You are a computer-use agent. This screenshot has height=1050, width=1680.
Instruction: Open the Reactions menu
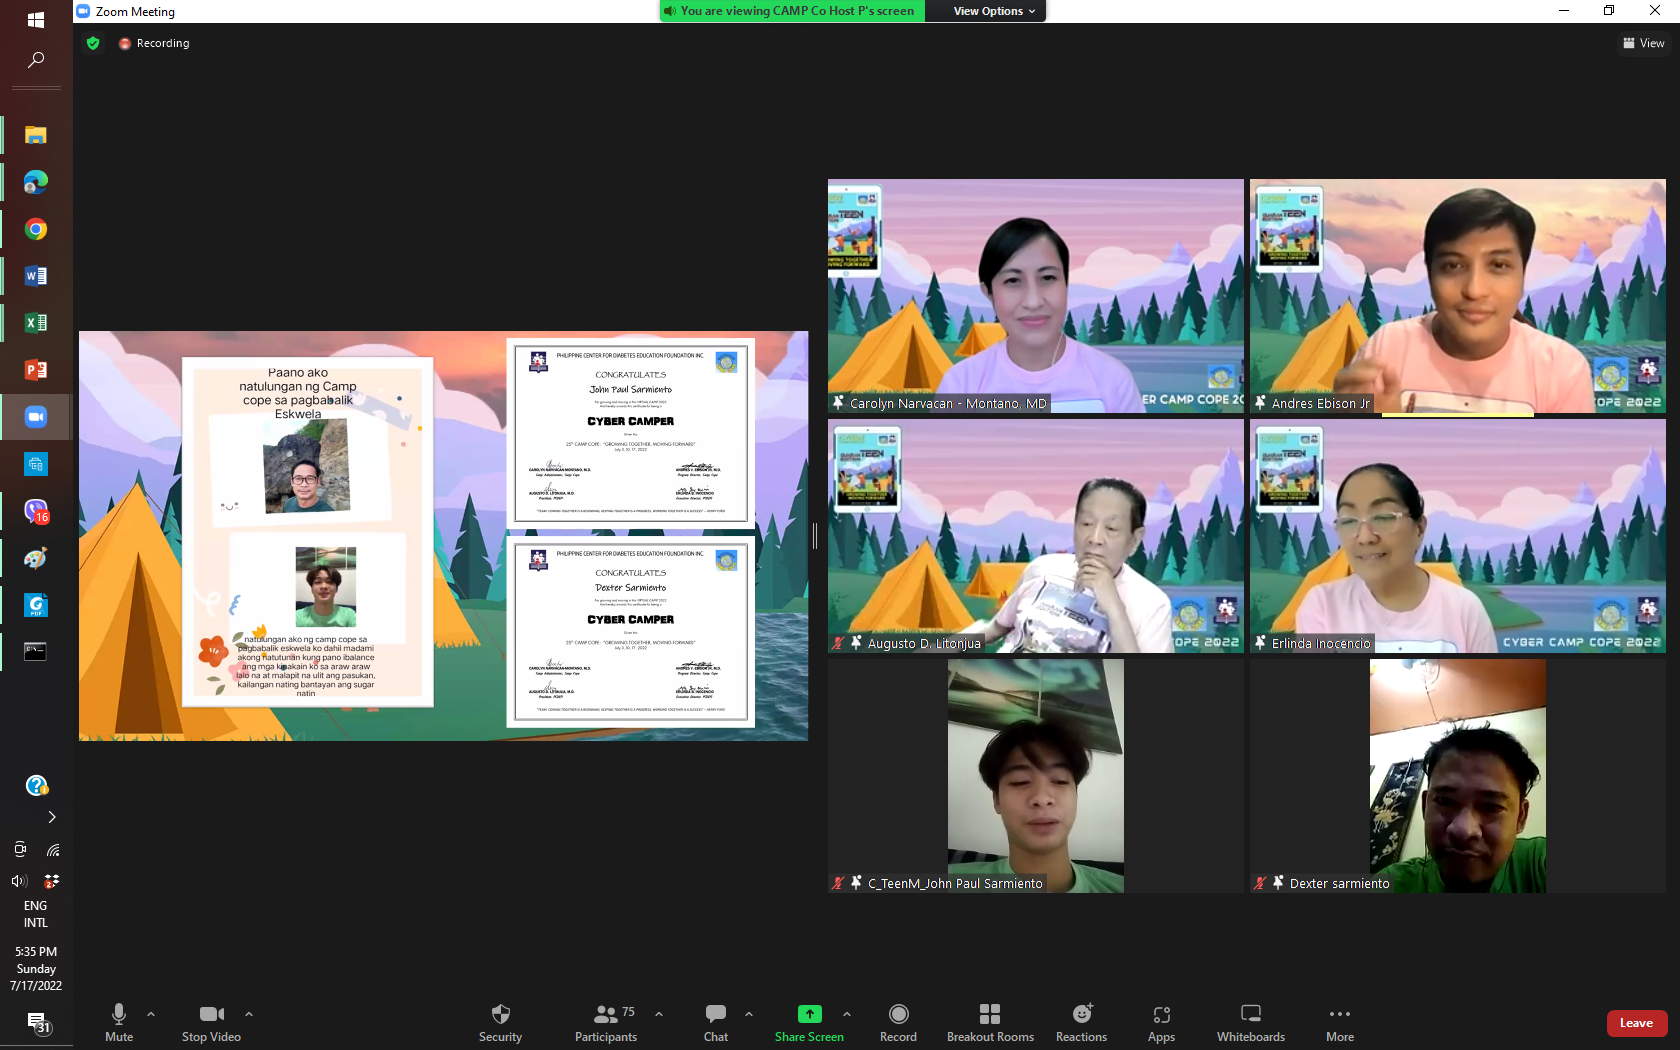point(1081,1015)
